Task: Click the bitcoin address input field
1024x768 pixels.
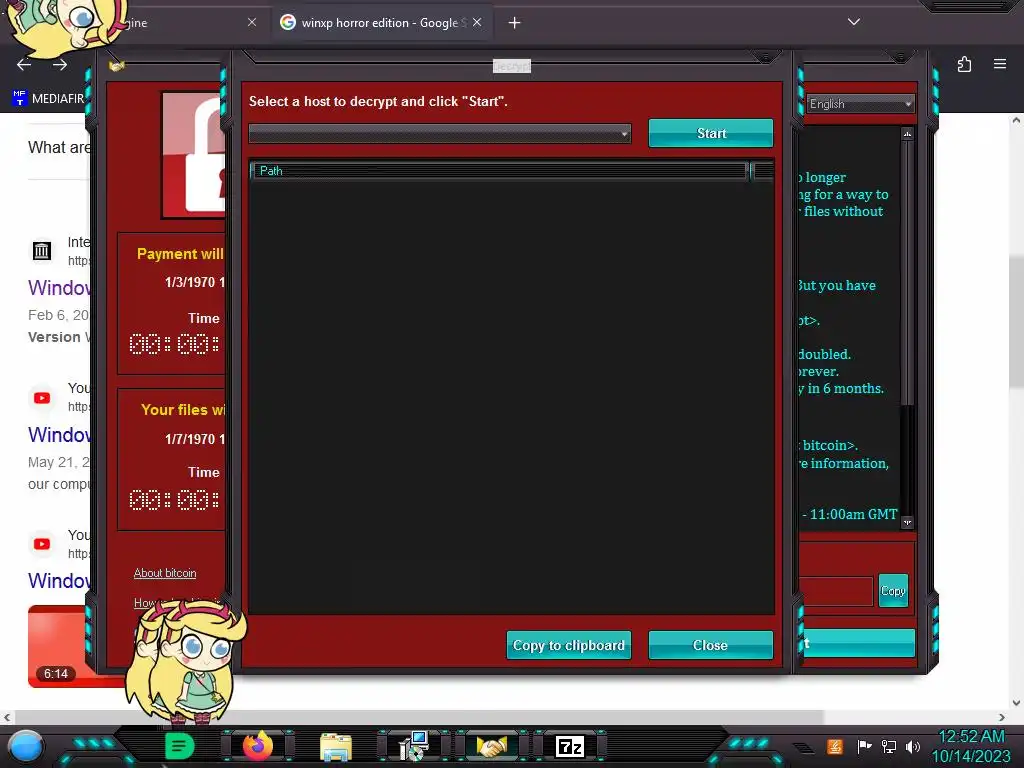Action: coord(836,591)
